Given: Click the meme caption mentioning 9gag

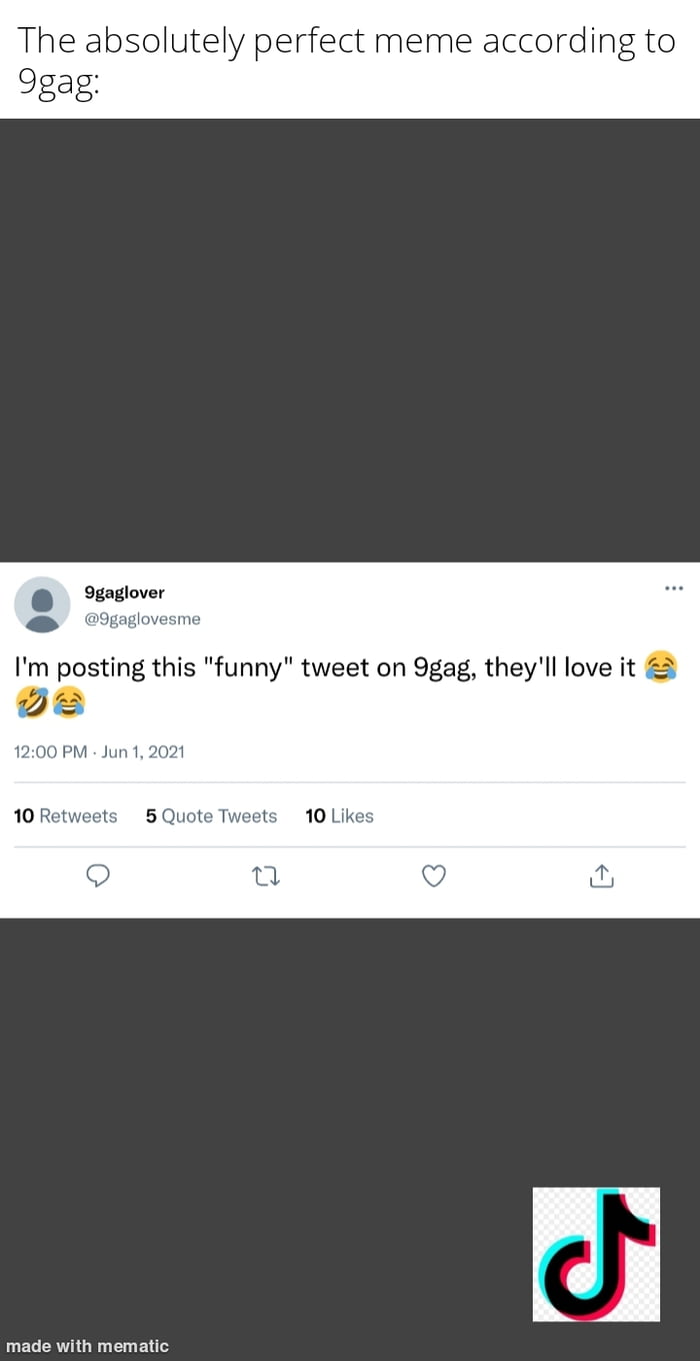Looking at the screenshot, I should coord(346,60).
